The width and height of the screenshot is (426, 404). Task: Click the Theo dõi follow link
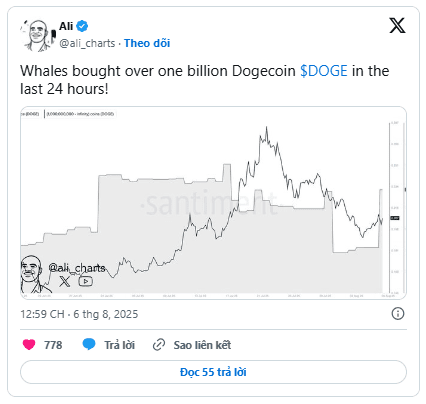(147, 43)
